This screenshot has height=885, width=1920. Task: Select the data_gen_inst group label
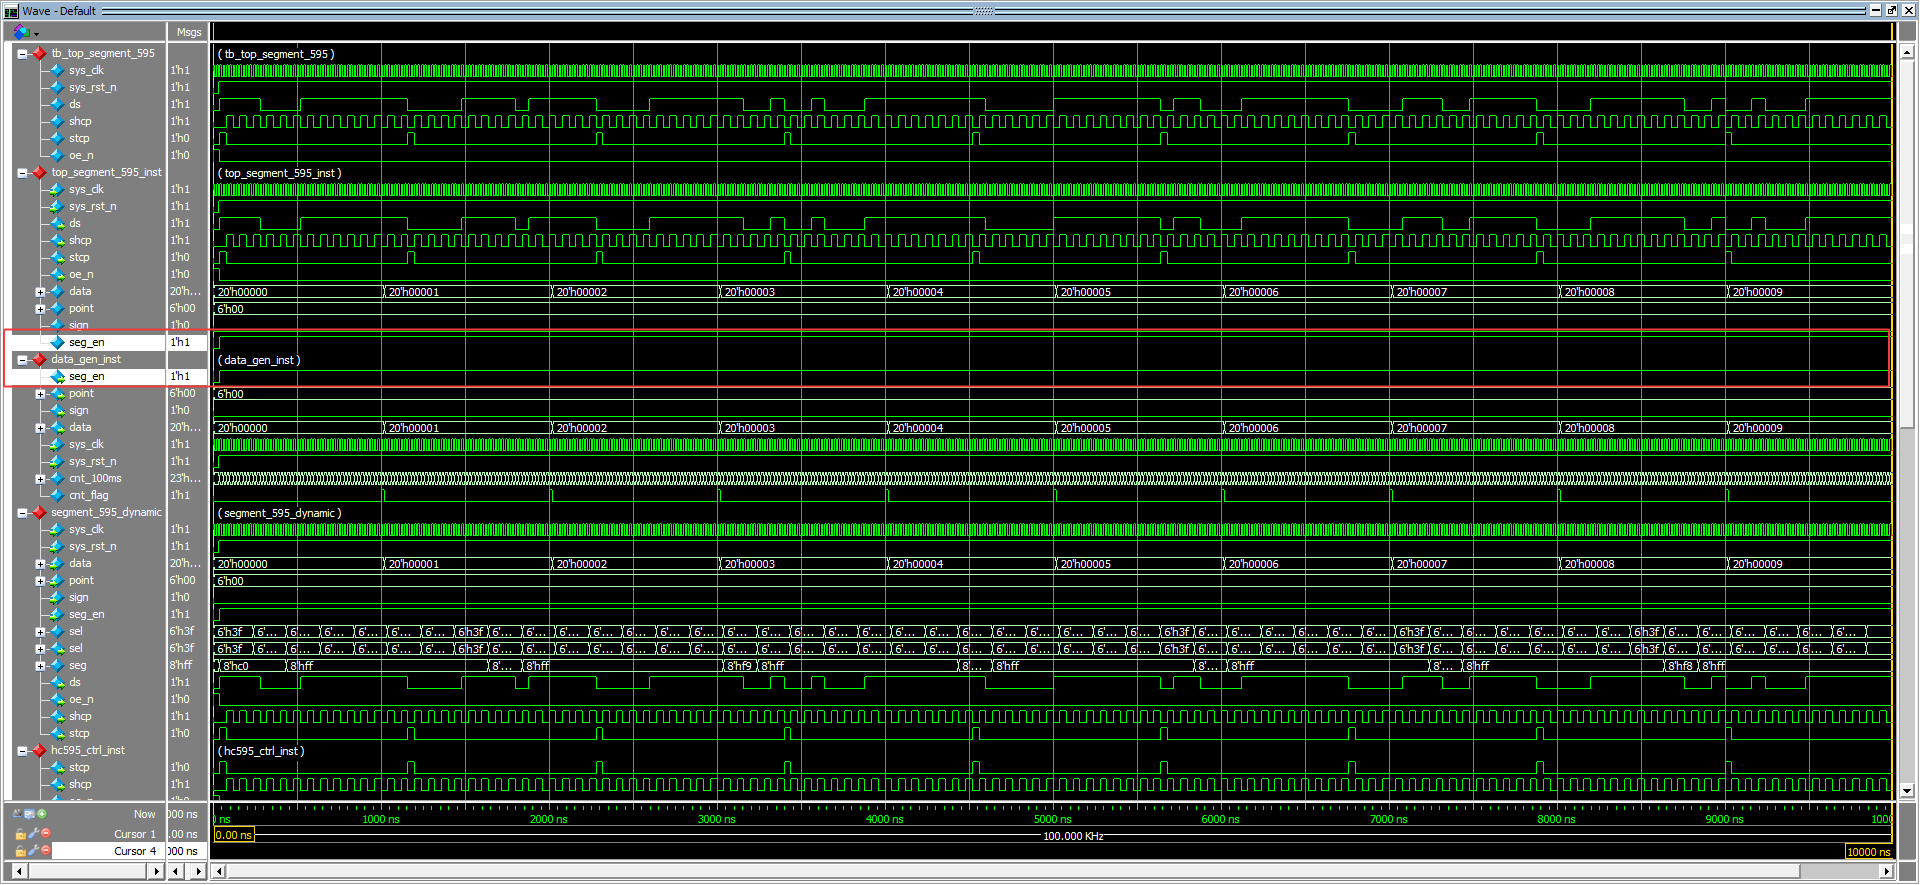click(86, 360)
